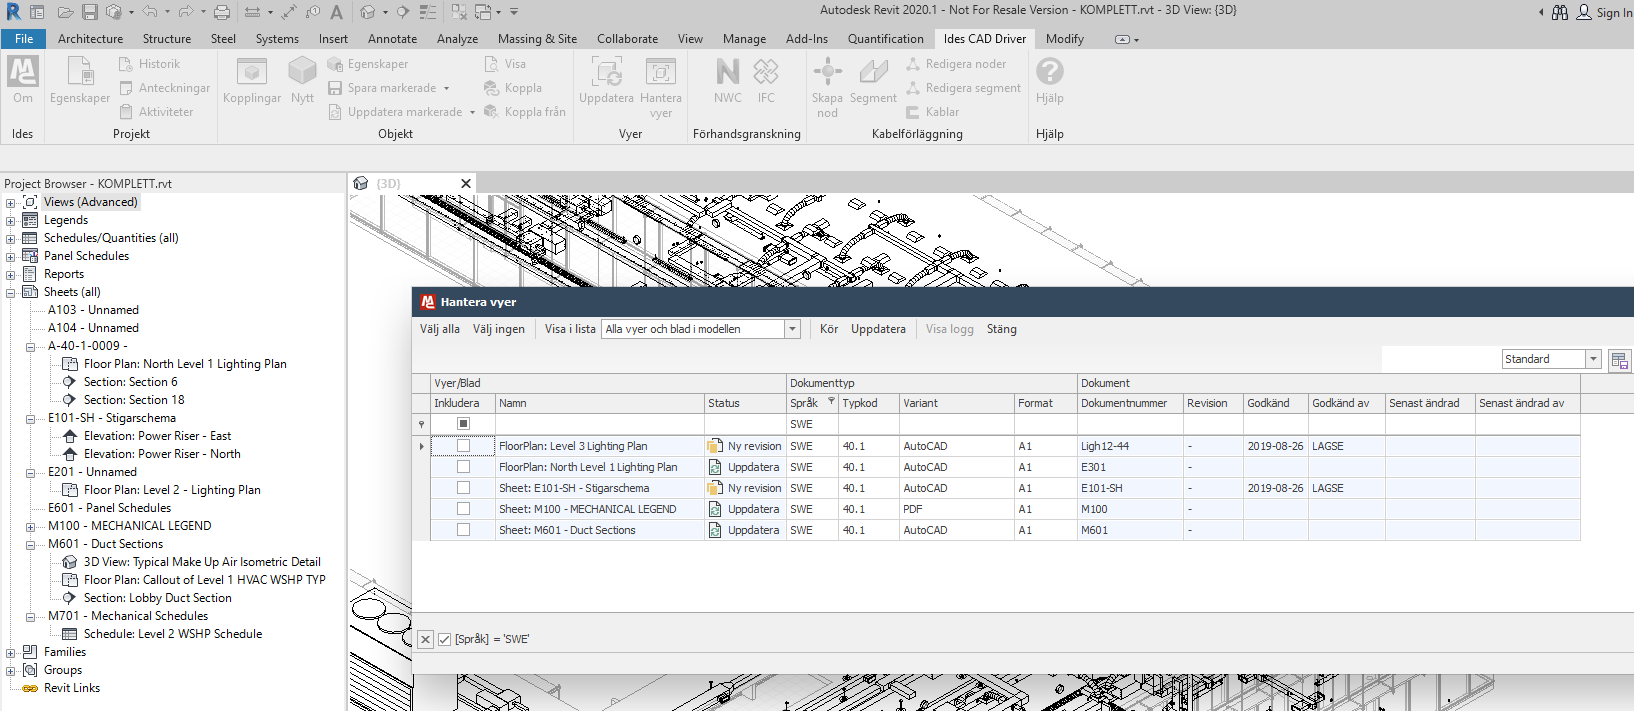Remove the filter with the X button
The image size is (1634, 711).
(x=425, y=639)
